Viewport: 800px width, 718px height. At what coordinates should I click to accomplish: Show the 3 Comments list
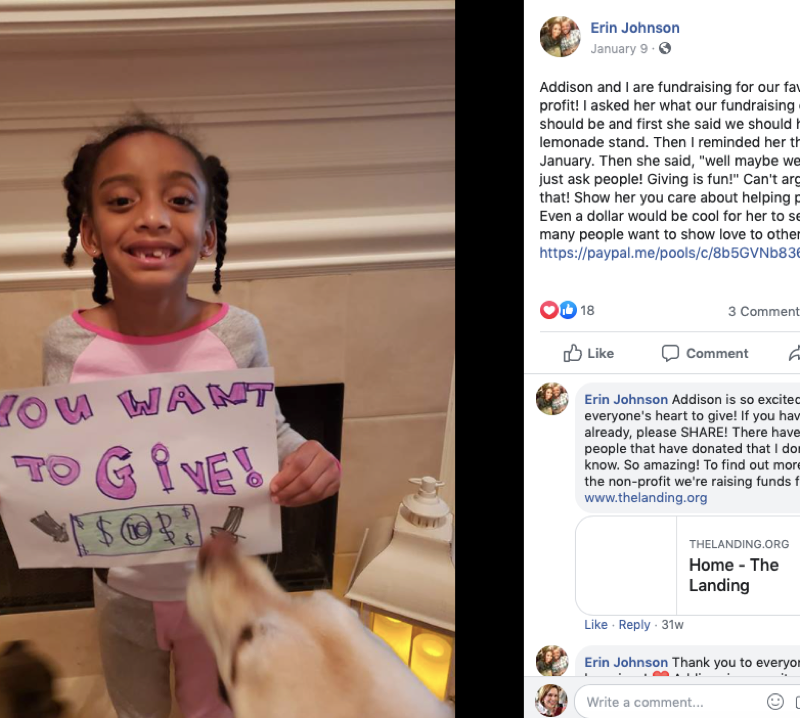click(x=764, y=311)
